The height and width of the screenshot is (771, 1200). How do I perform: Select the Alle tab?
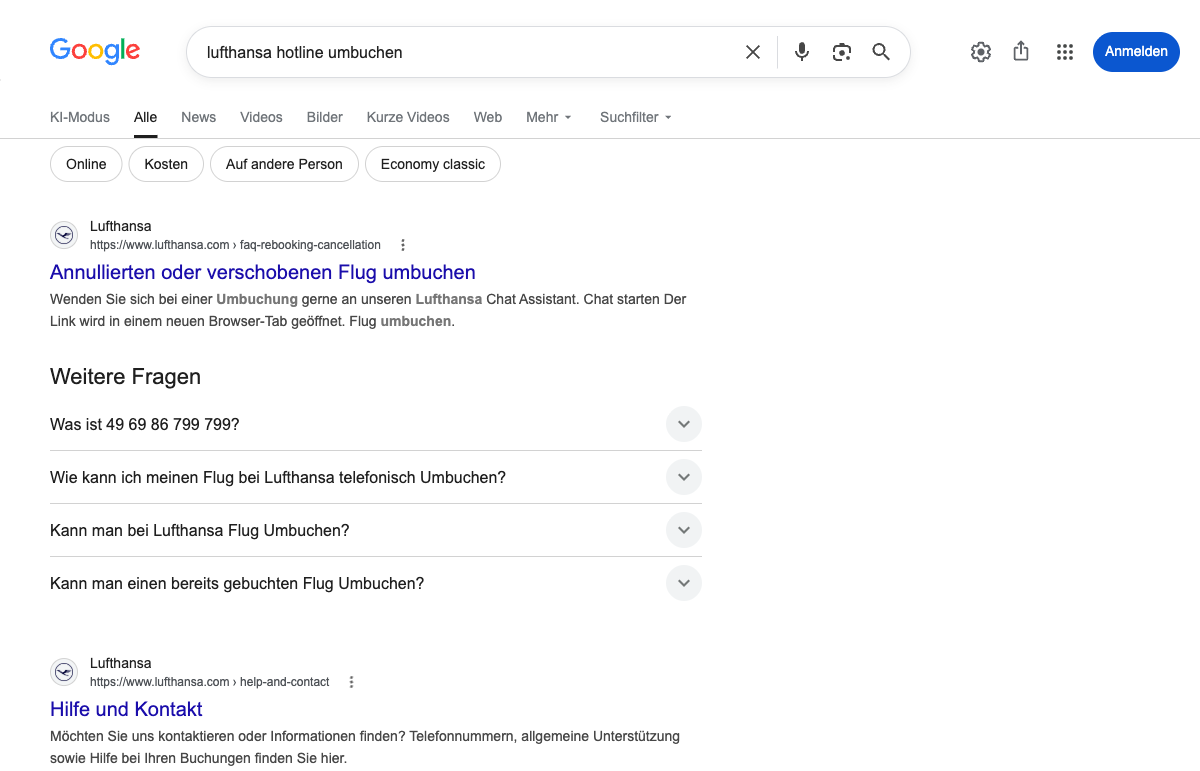146,117
